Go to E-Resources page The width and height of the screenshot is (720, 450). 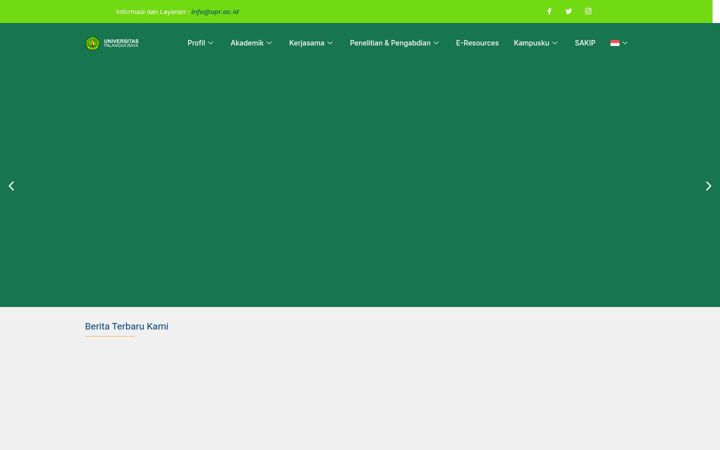[477, 43]
